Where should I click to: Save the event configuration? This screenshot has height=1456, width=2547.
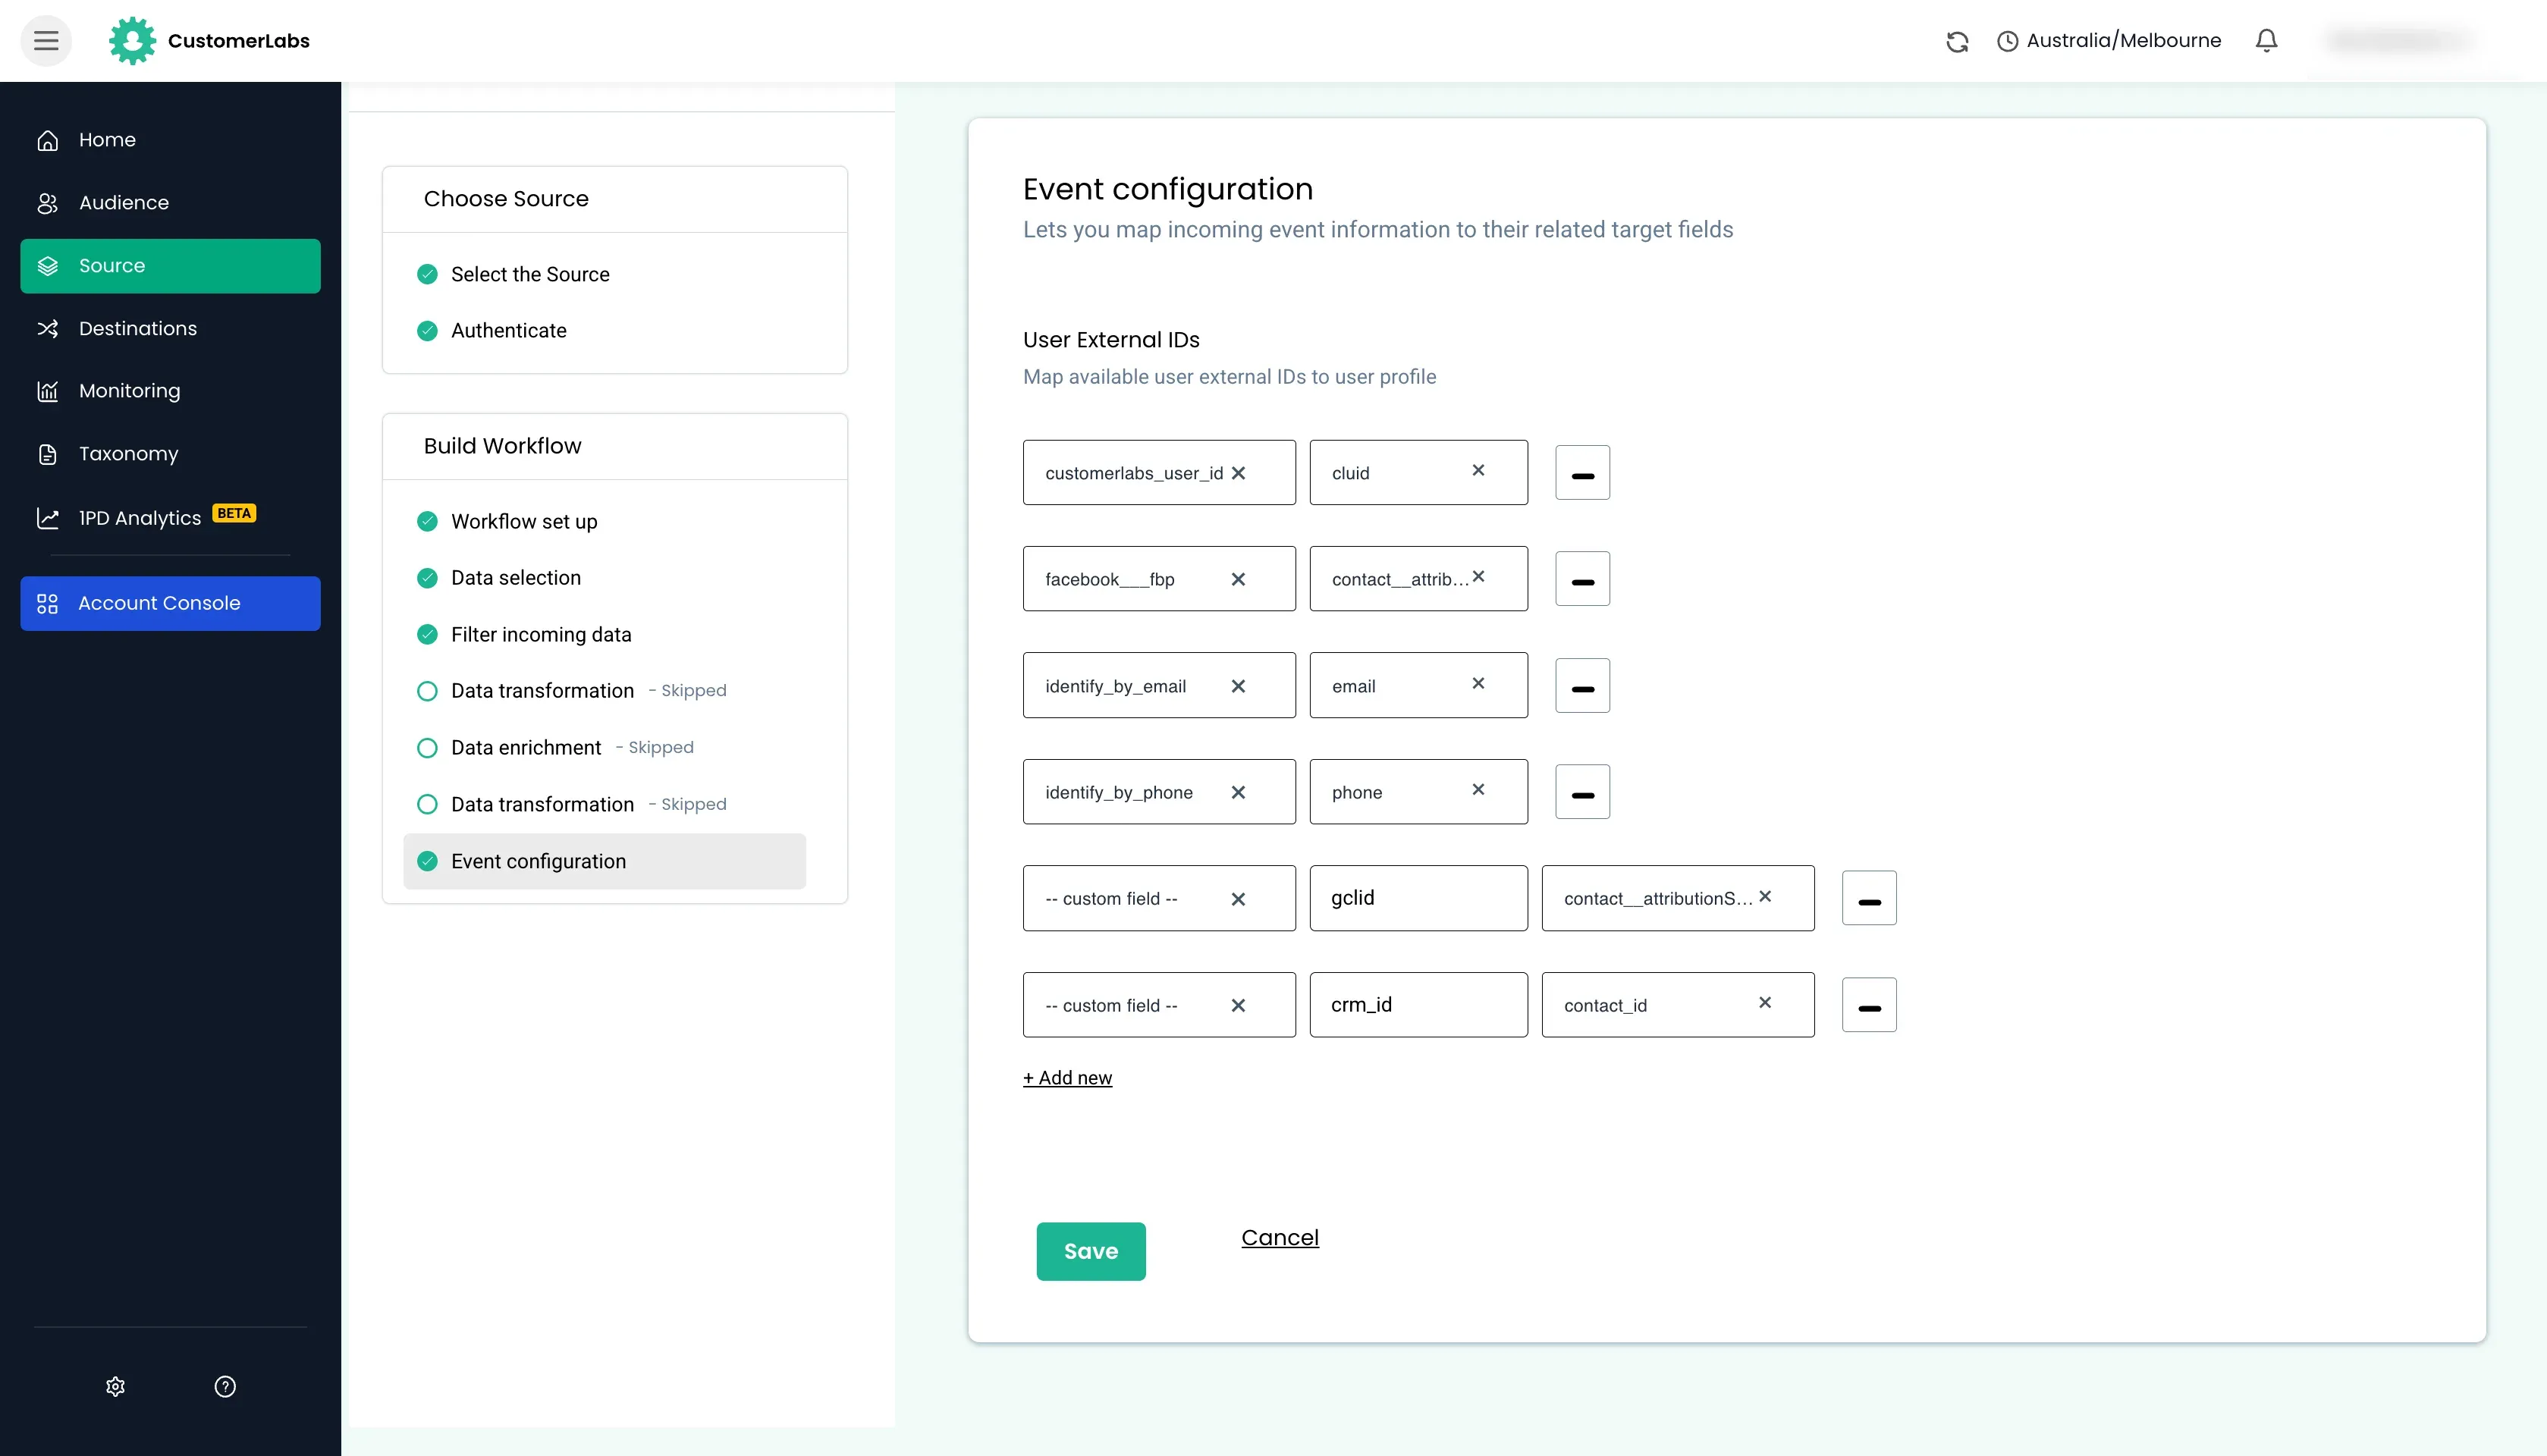(1091, 1251)
